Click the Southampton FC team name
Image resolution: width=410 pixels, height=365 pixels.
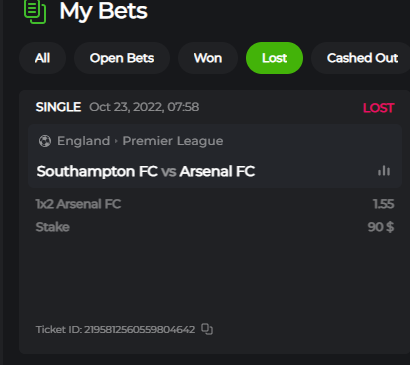click(97, 171)
